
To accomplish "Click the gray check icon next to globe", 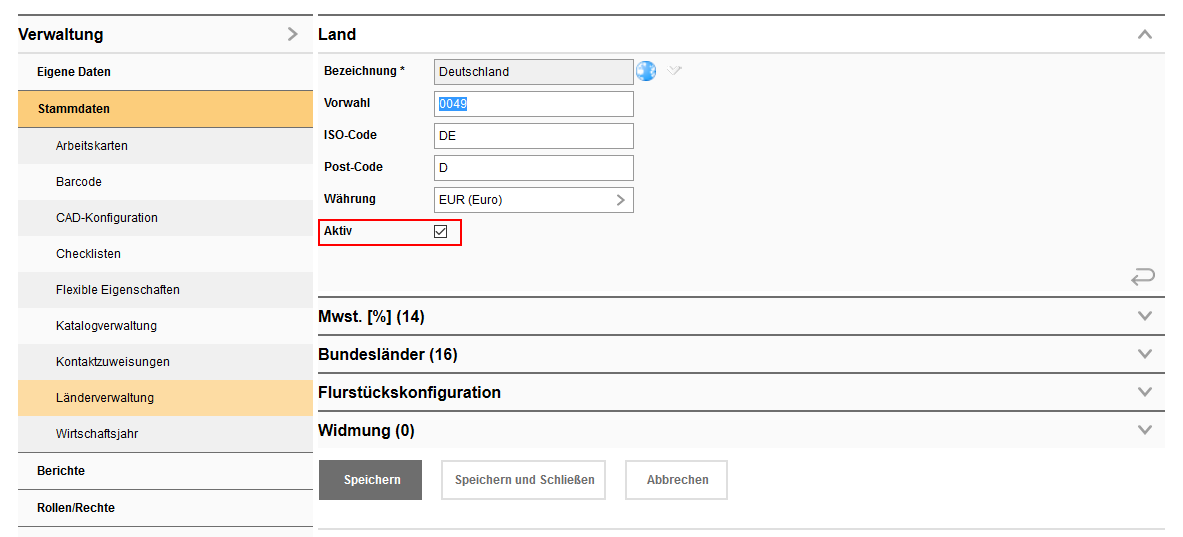I will pyautogui.click(x=674, y=71).
